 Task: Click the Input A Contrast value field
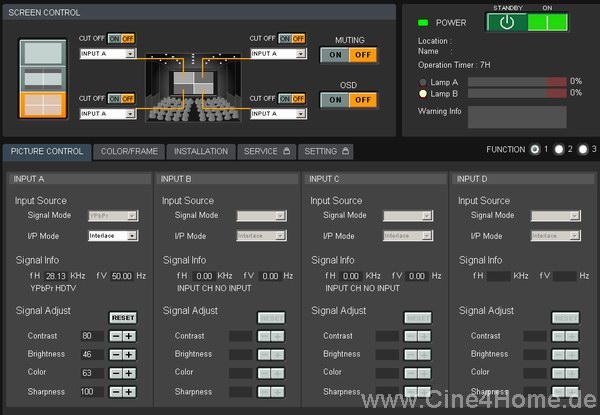[92, 336]
